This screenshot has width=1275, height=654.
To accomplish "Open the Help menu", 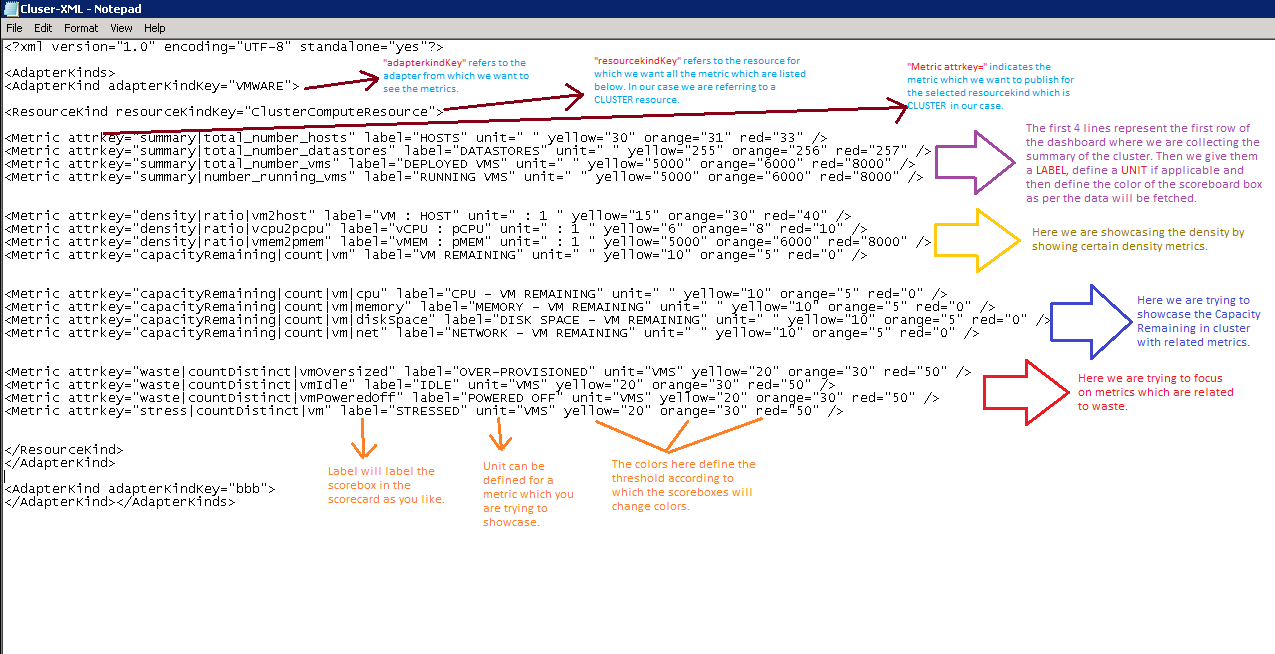I will tap(154, 28).
